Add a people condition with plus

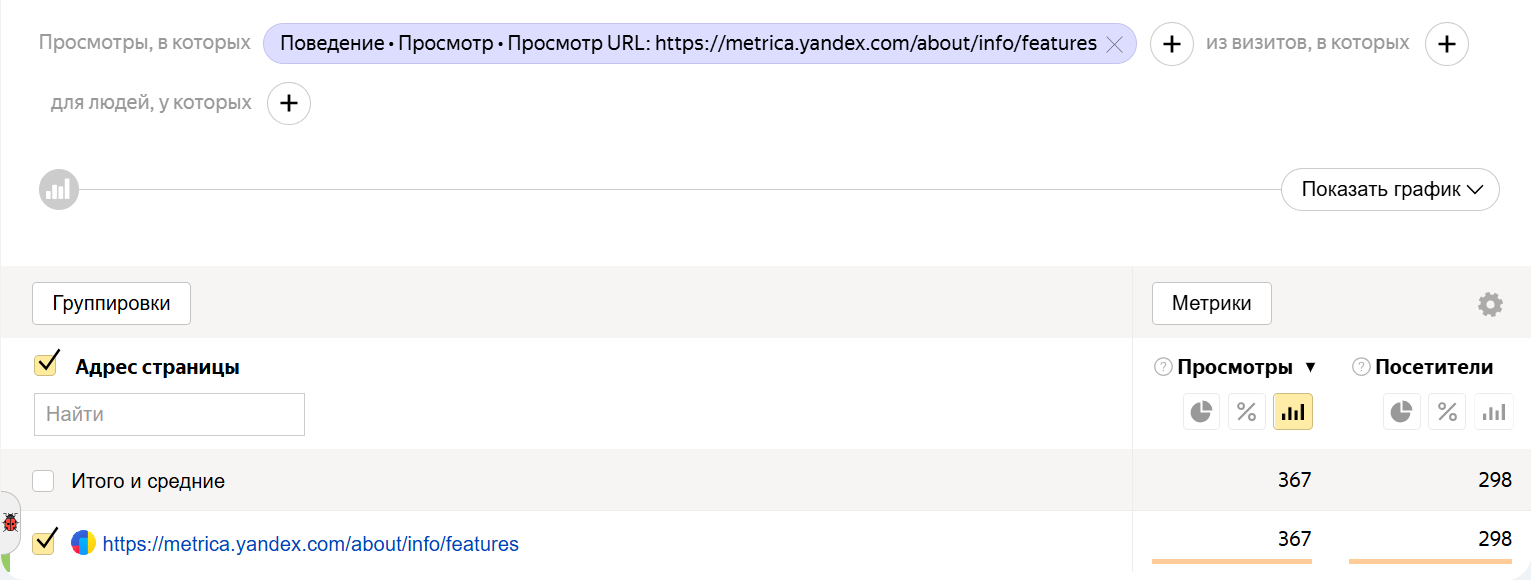289,103
